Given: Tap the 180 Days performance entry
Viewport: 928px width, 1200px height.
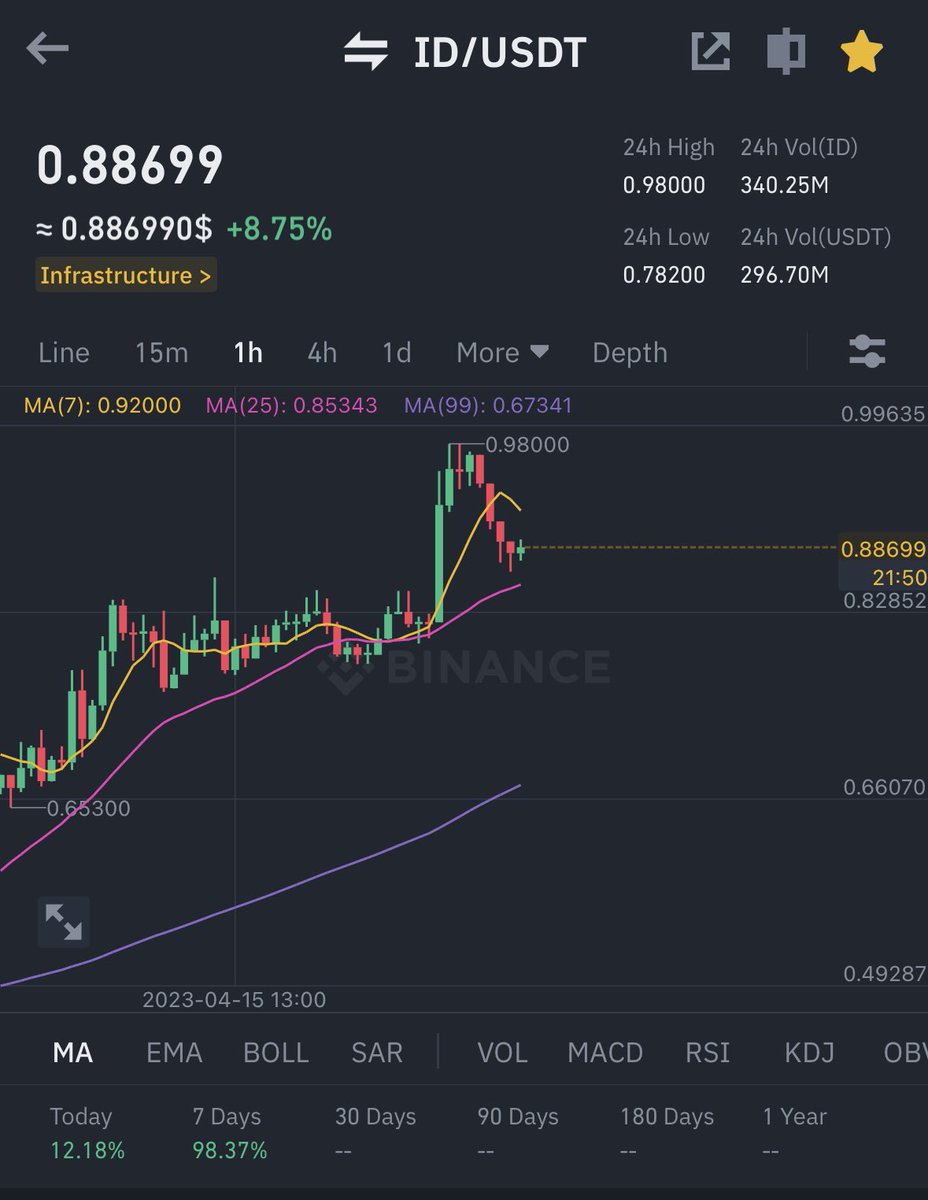Looking at the screenshot, I should click(667, 1133).
